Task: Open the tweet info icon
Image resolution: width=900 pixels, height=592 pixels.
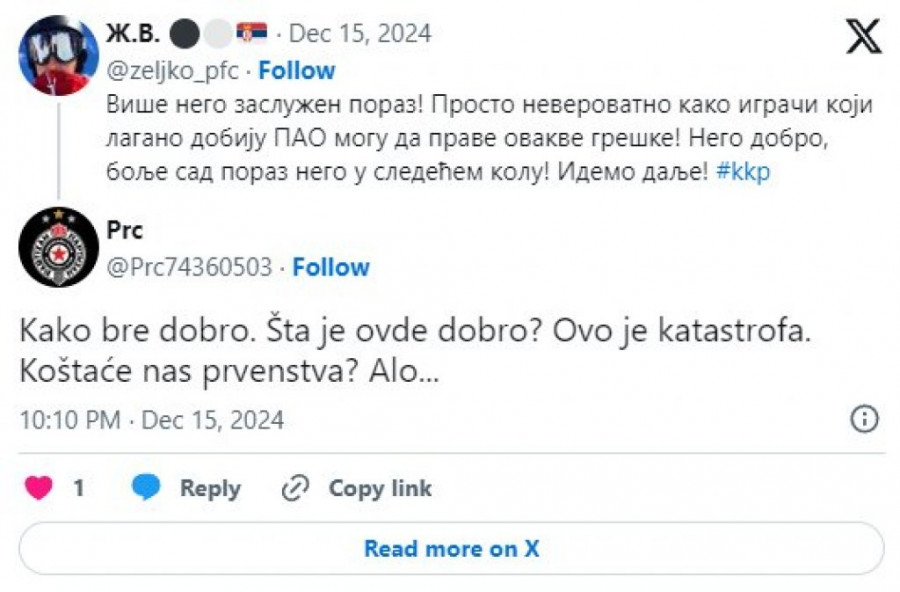Action: pyautogui.click(x=864, y=419)
